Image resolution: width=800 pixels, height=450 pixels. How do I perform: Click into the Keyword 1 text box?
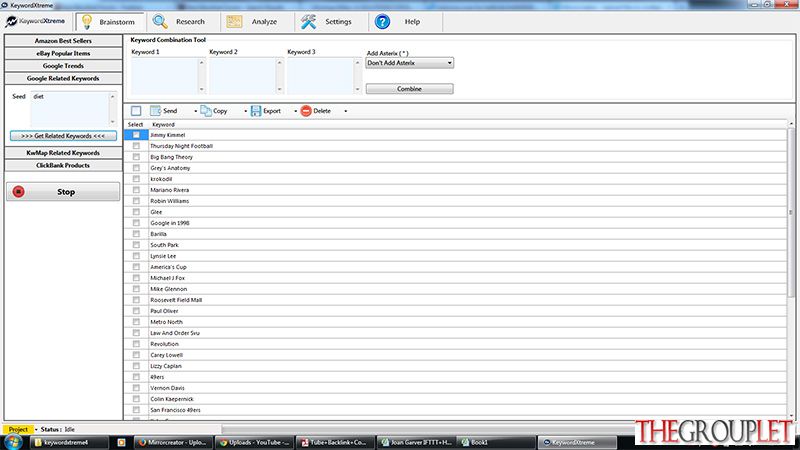(165, 76)
